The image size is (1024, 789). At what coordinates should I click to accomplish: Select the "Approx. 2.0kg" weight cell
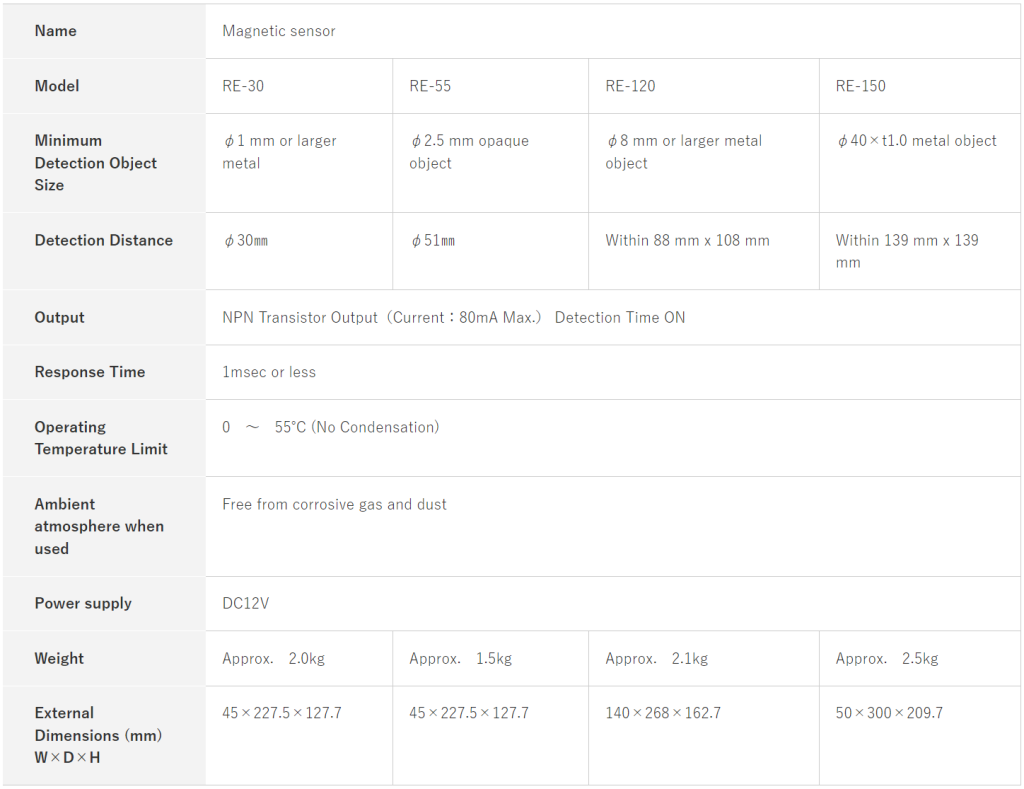coord(273,658)
